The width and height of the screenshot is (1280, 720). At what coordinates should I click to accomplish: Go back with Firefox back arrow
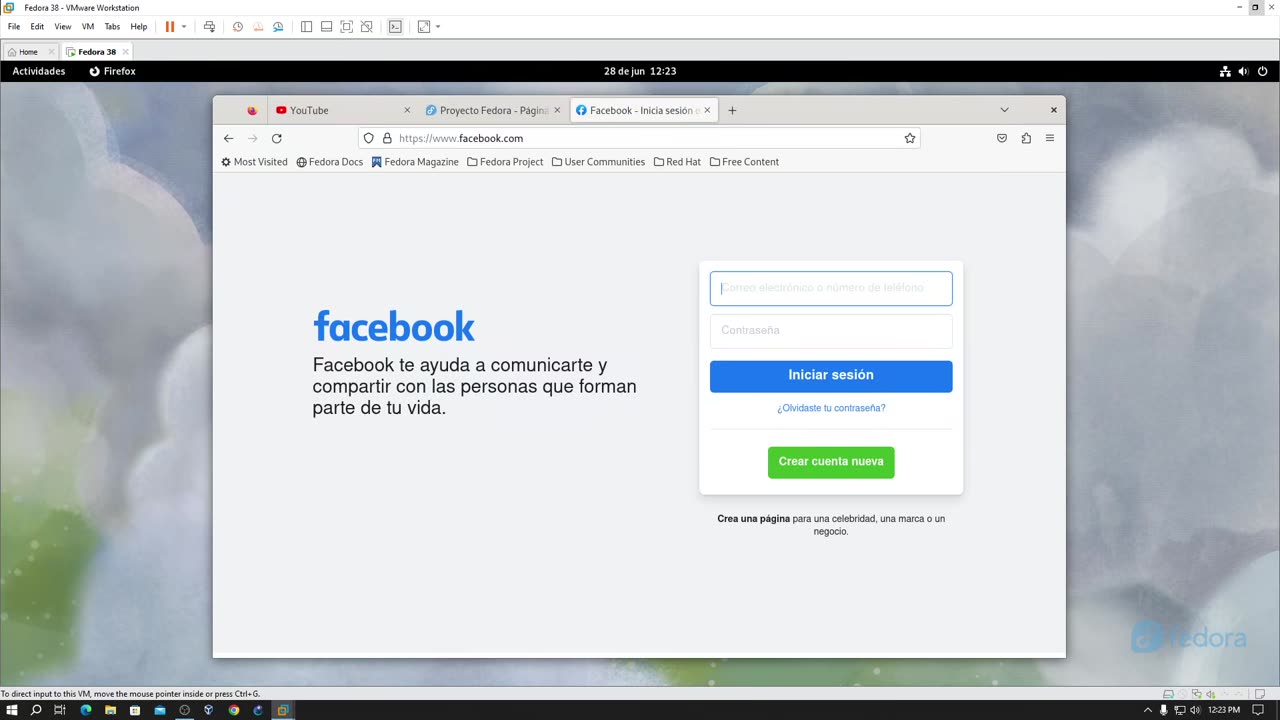click(x=228, y=138)
